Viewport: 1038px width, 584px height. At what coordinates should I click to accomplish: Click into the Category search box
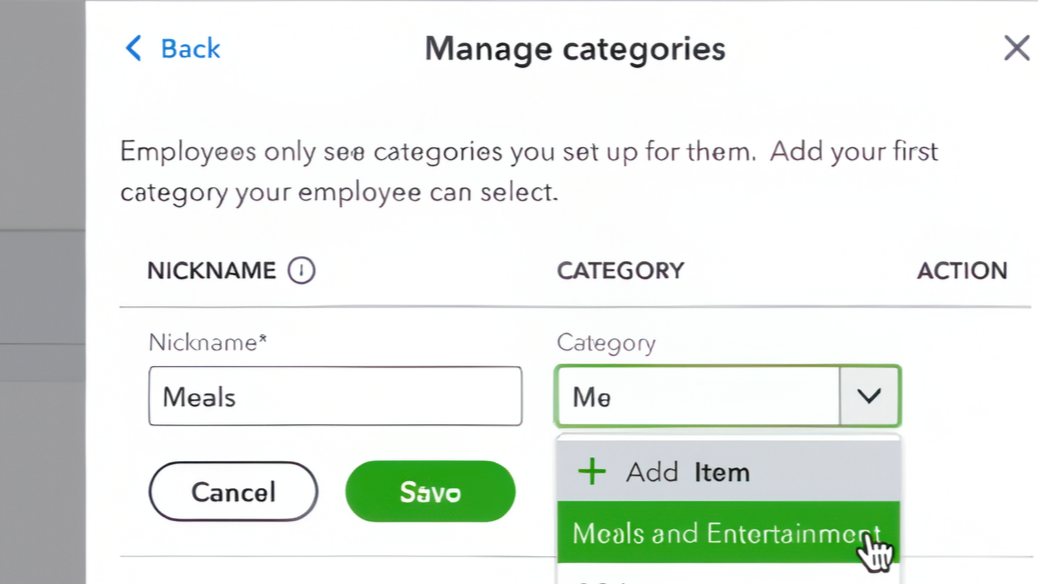coord(697,396)
